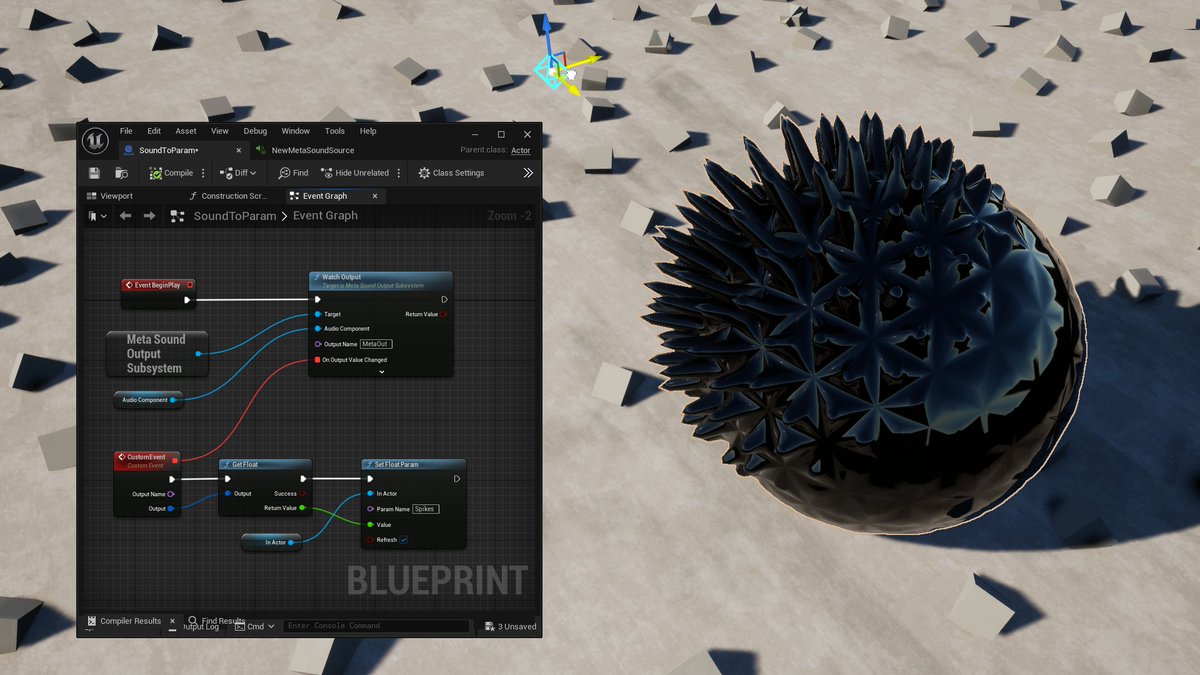Click SoundToParam in the breadcrumb path
The image size is (1200, 675).
click(237, 215)
